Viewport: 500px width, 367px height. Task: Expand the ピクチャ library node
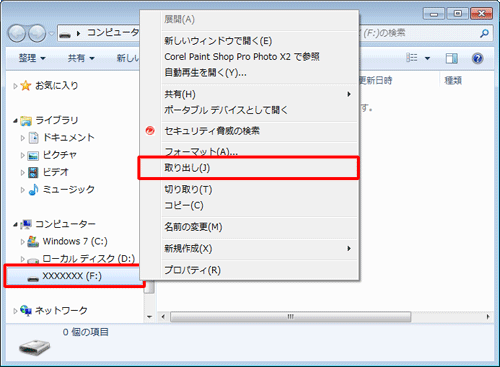click(22, 155)
